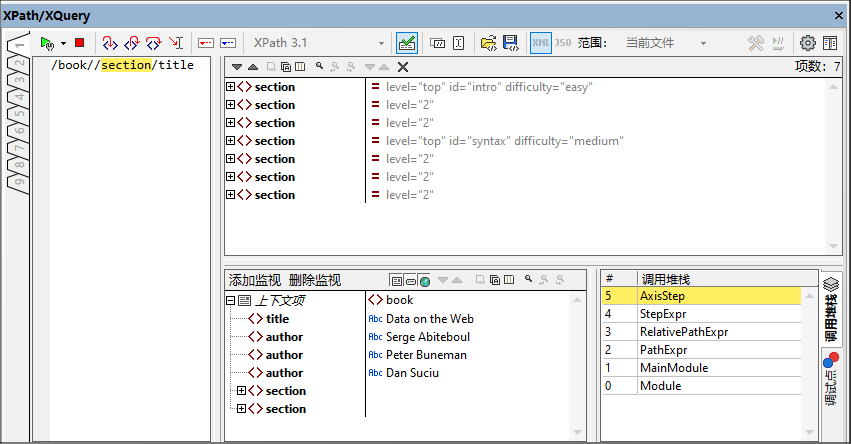Toggle the green checkmark validation button
The width and height of the screenshot is (851, 444).
coord(407,43)
